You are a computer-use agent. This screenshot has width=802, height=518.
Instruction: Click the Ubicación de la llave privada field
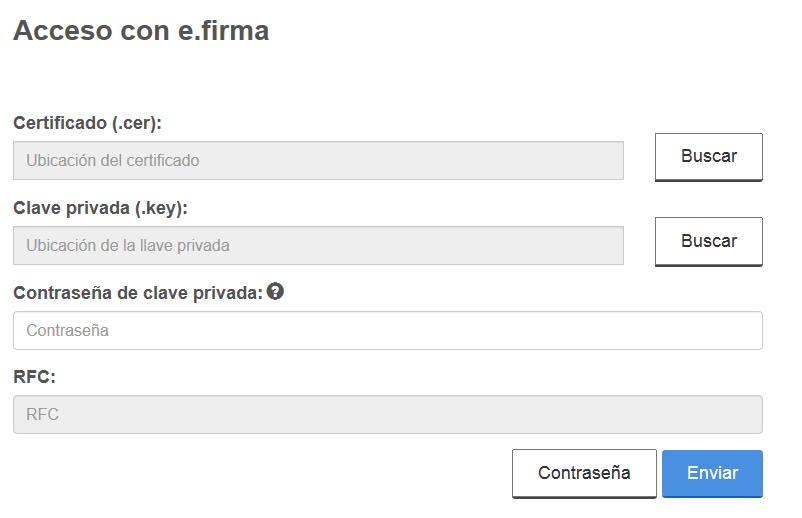pyautogui.click(x=318, y=245)
